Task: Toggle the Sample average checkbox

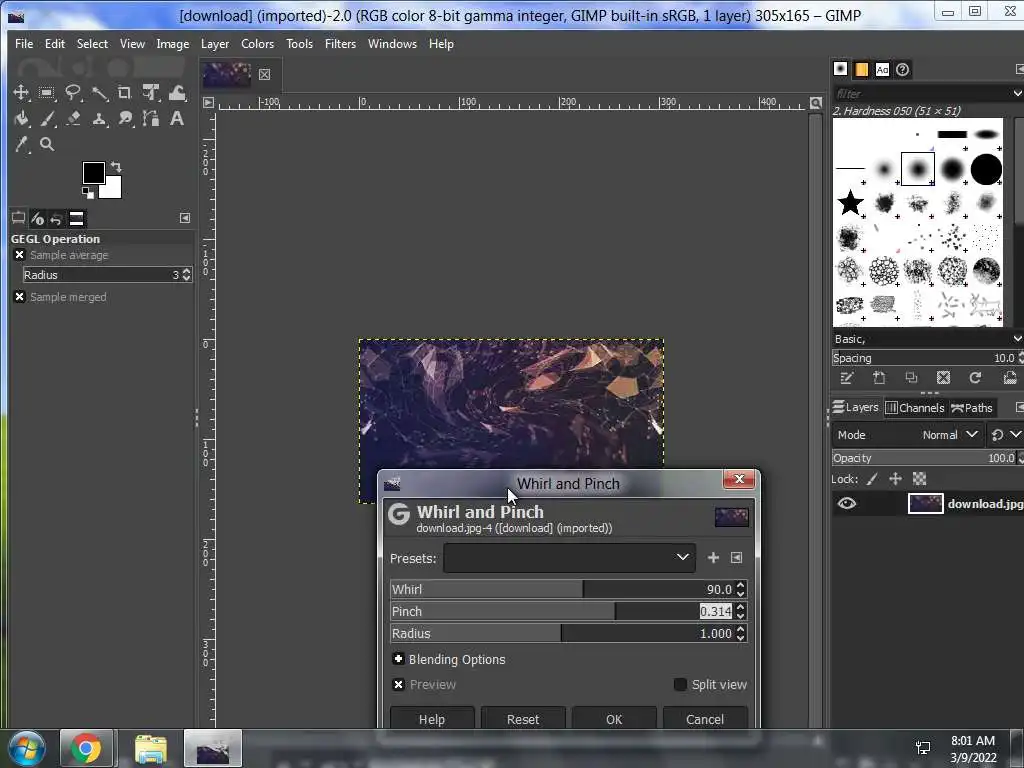Action: click(20, 255)
